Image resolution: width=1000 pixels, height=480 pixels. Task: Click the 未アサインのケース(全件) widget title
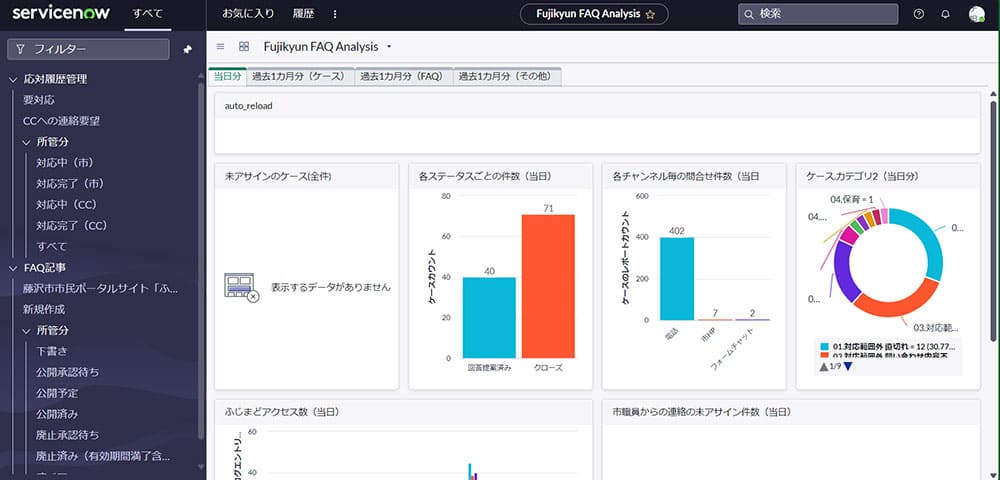click(x=277, y=176)
